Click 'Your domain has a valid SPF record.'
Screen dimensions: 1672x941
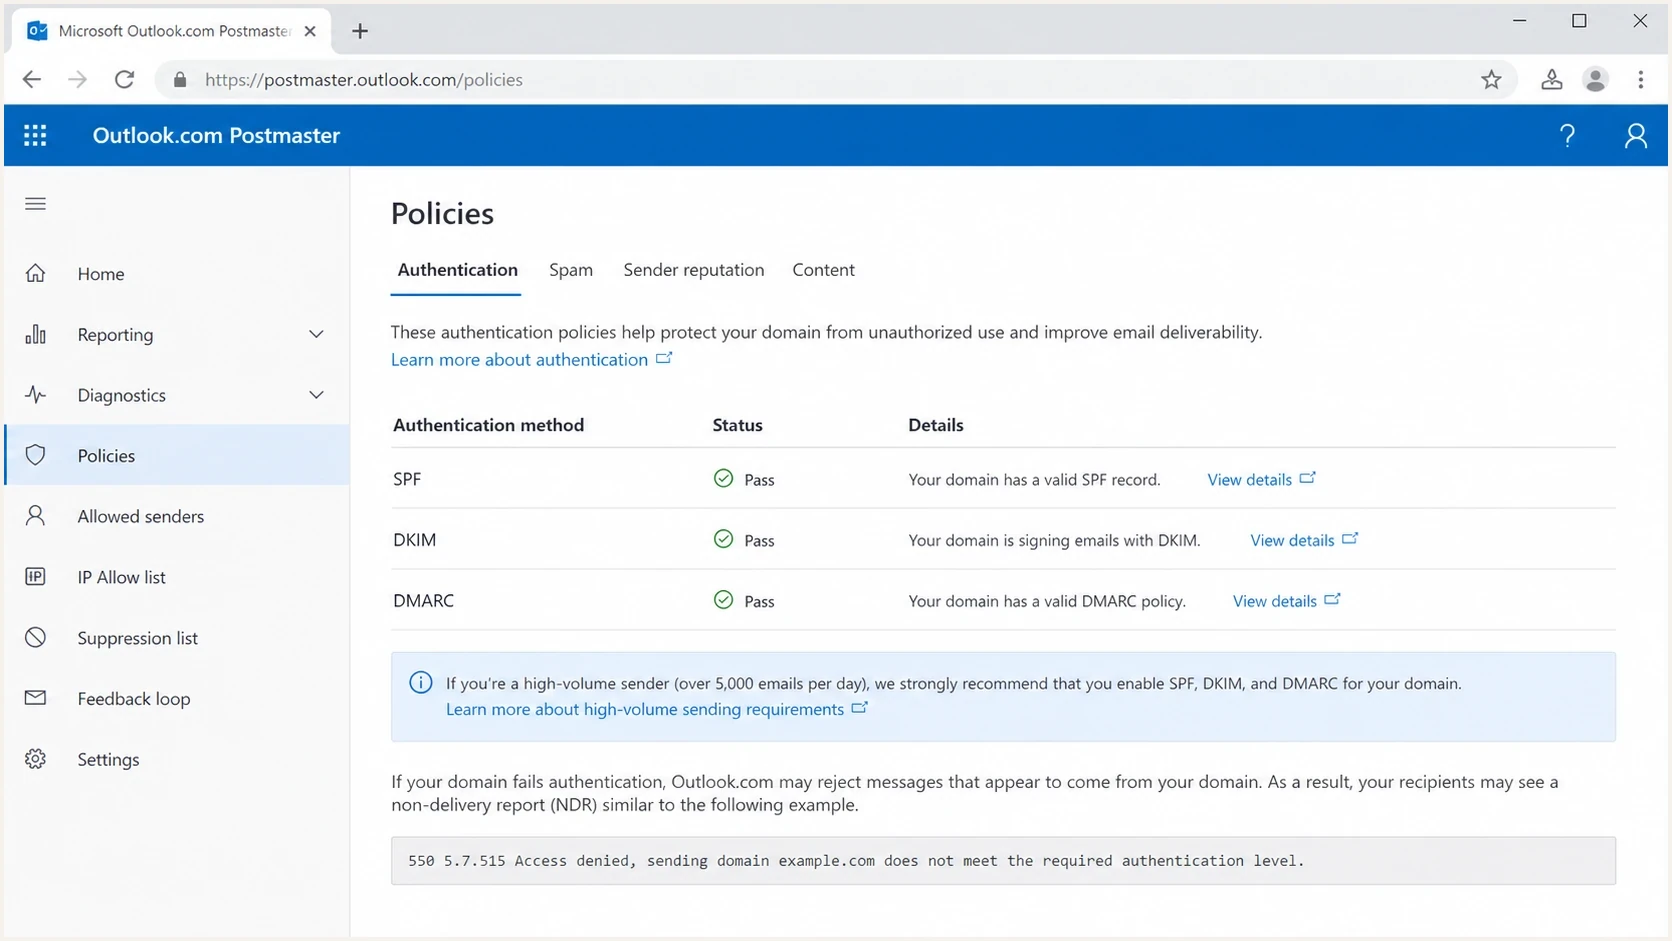coord(1034,480)
